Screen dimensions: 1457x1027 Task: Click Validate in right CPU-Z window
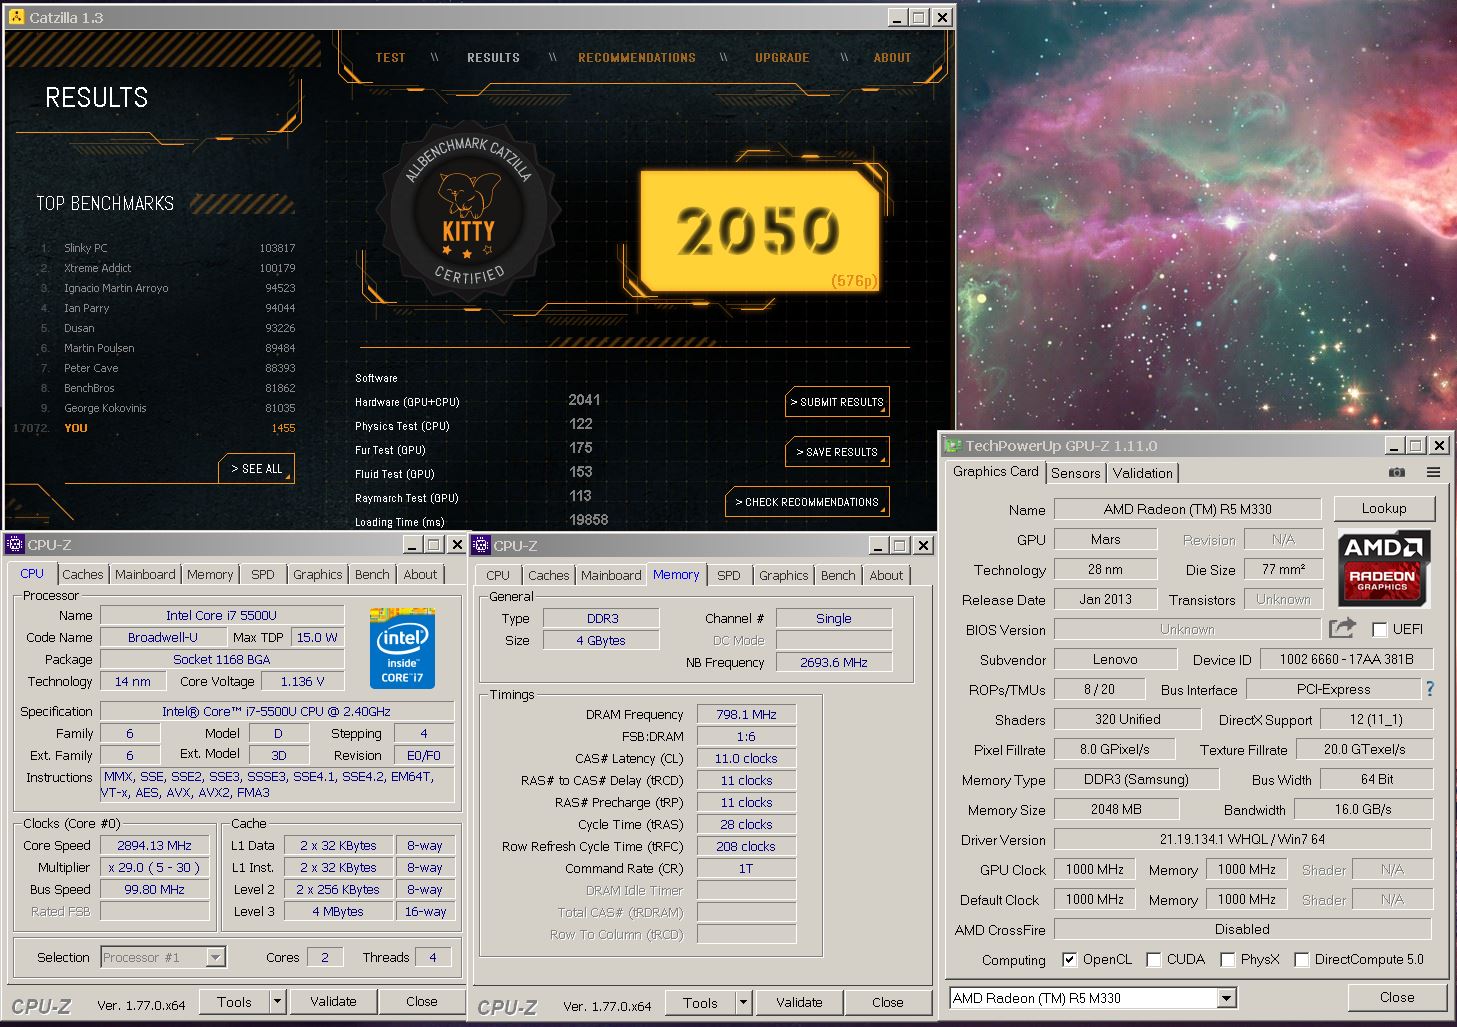(x=799, y=1002)
